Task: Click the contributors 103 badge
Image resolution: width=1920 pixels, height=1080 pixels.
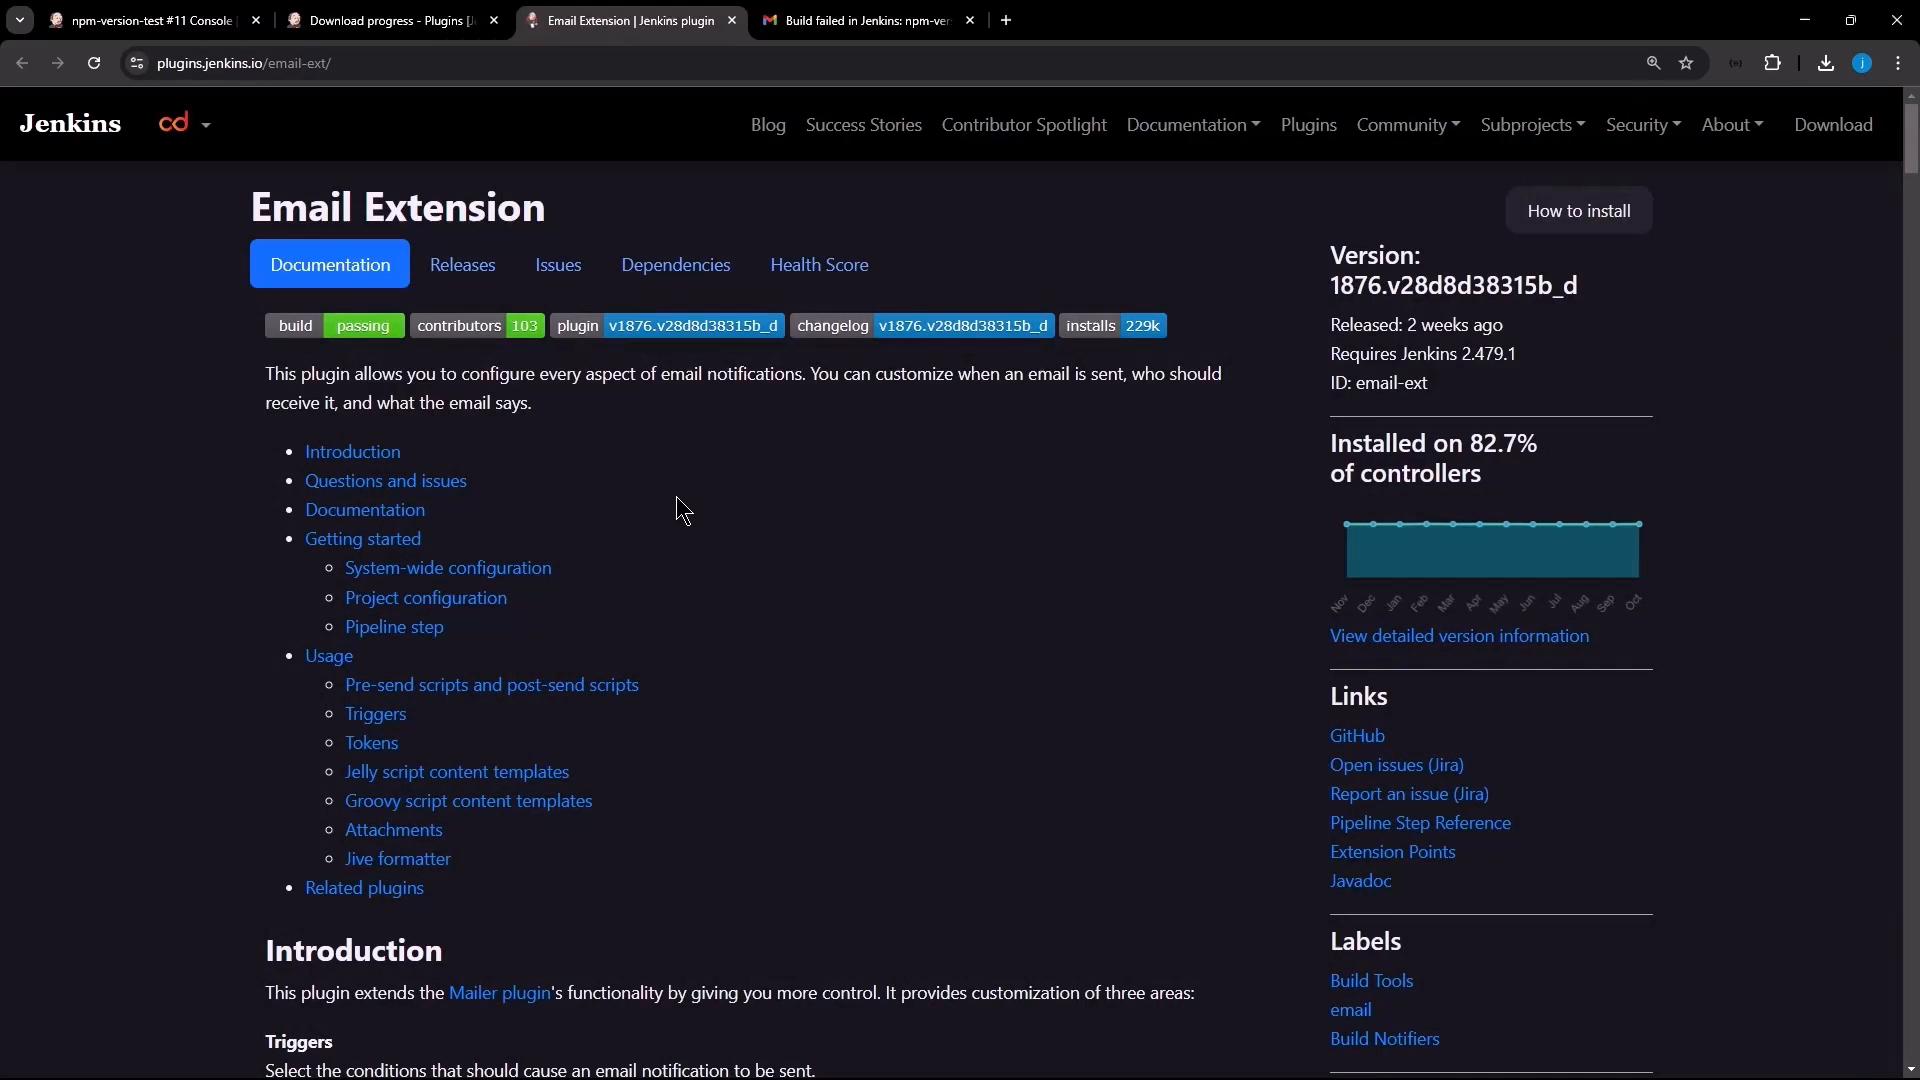Action: pyautogui.click(x=477, y=326)
